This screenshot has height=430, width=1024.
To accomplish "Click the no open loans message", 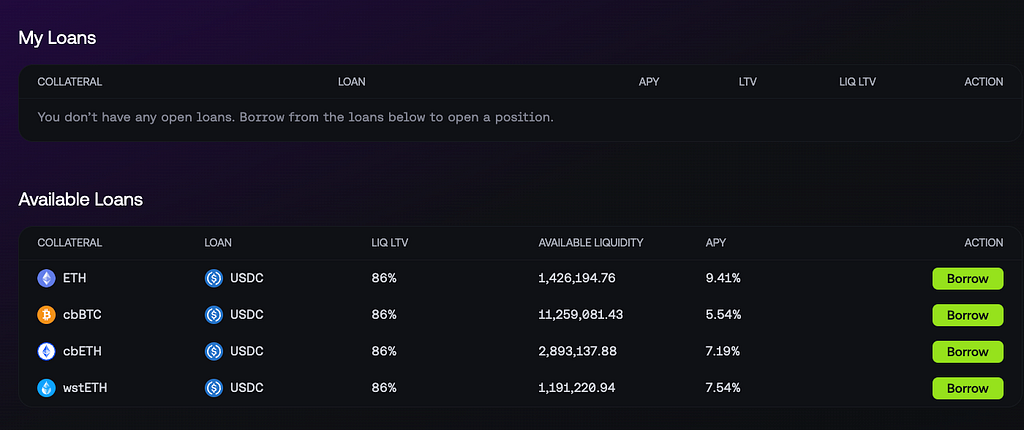I will tap(295, 118).
